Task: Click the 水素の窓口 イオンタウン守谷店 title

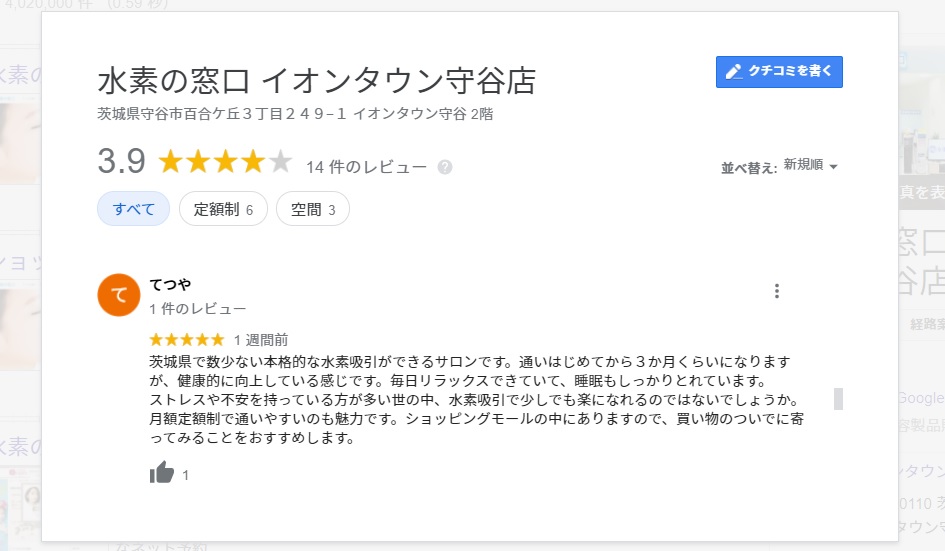Action: 317,80
